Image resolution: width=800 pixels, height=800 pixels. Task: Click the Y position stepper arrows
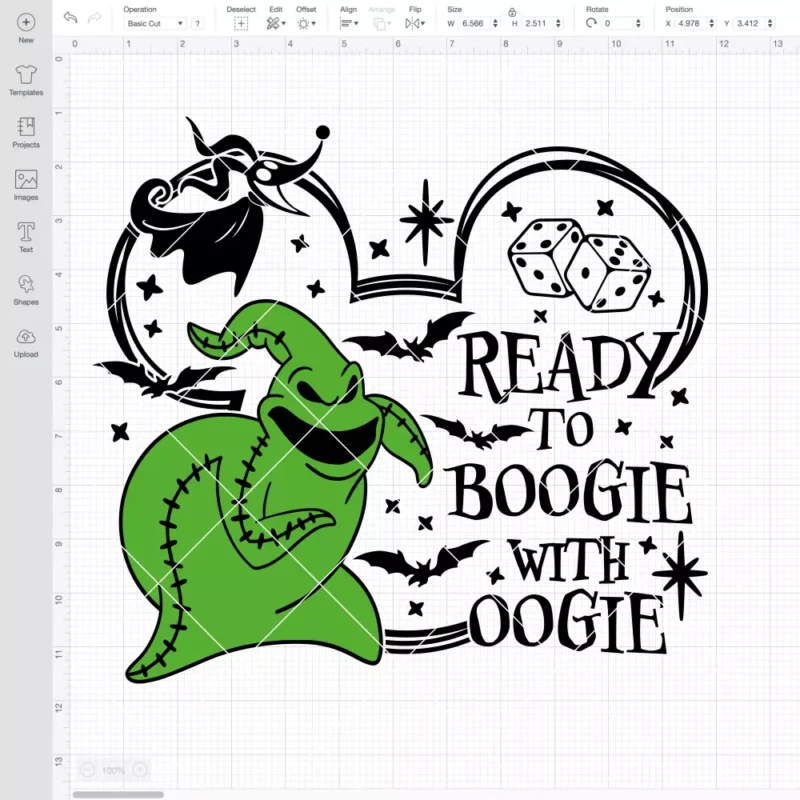(770, 23)
